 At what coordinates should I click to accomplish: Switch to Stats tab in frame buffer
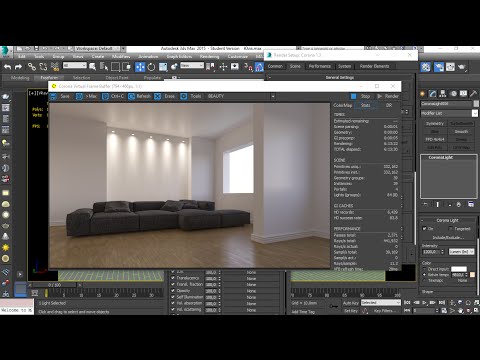tap(366, 105)
